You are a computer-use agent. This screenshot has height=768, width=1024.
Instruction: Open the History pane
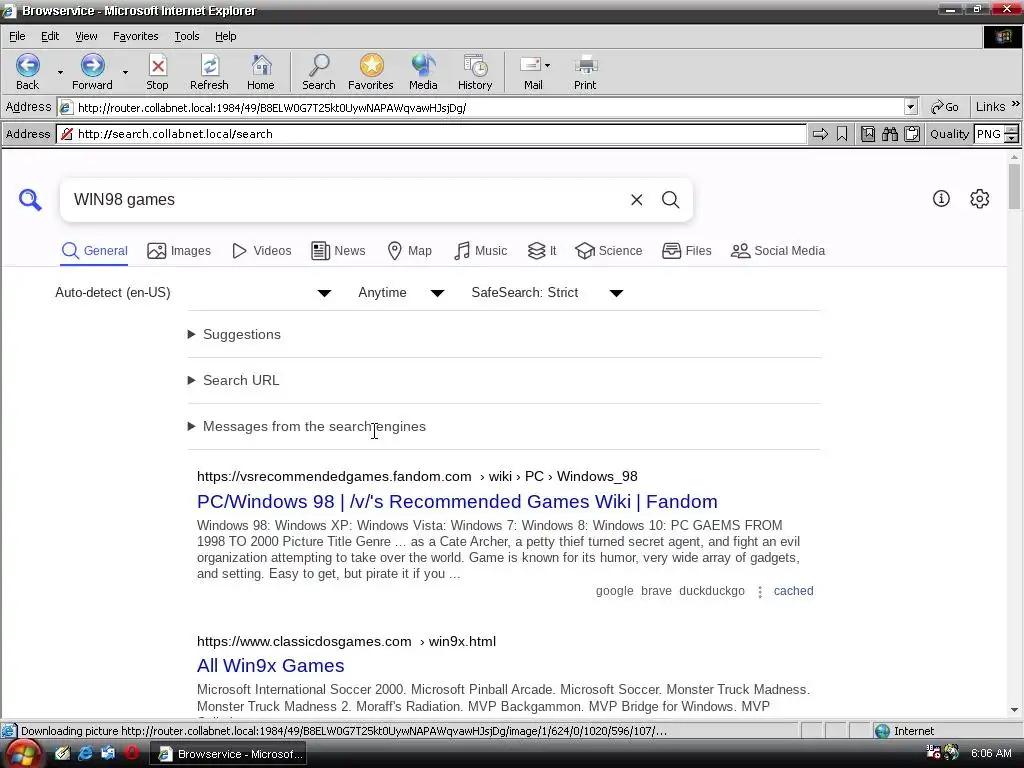pyautogui.click(x=475, y=72)
